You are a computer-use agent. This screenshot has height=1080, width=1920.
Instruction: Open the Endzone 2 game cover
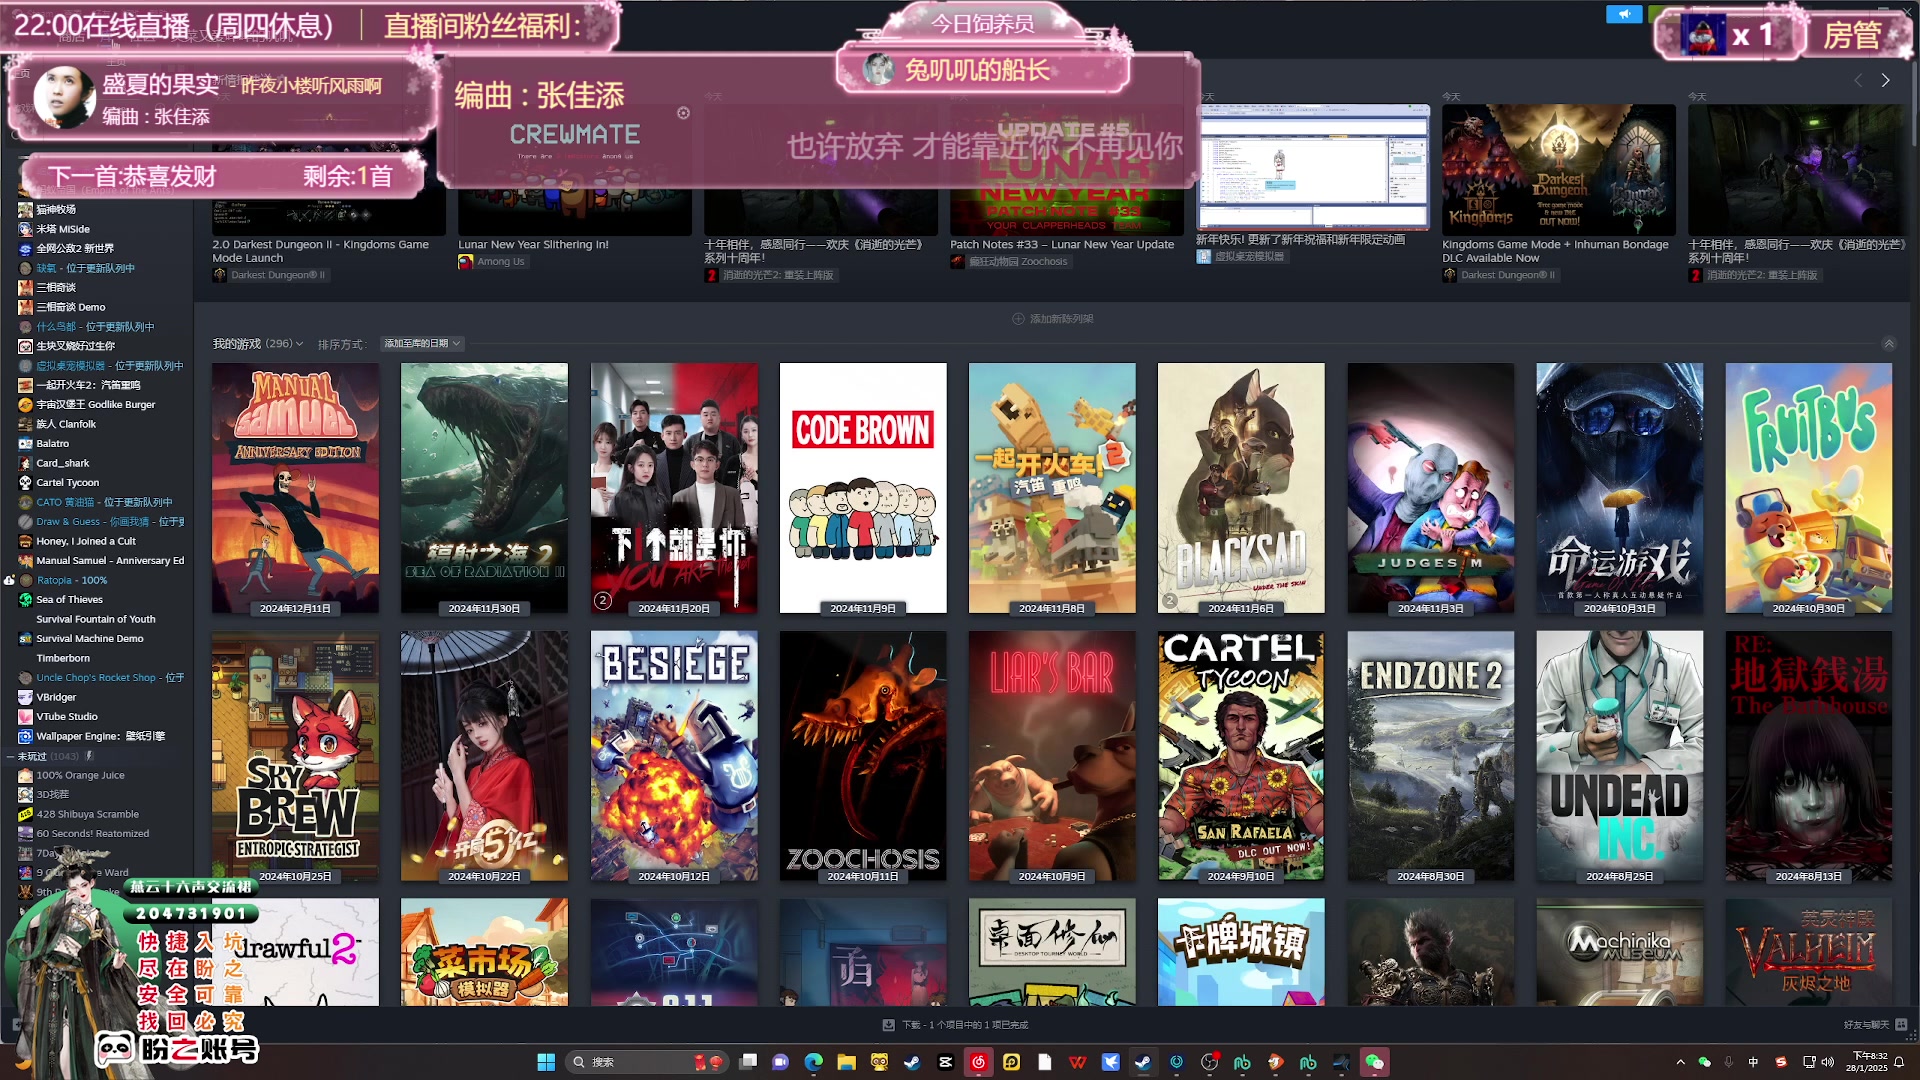pyautogui.click(x=1431, y=756)
